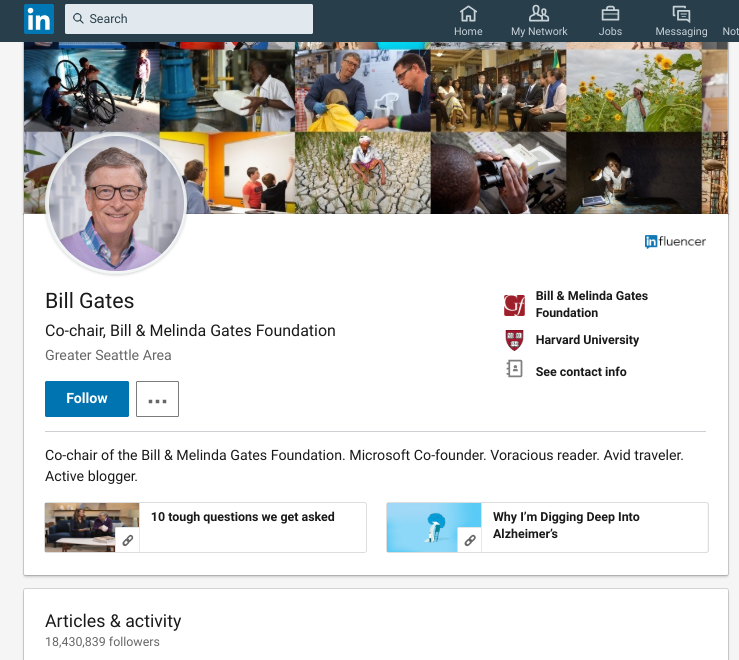Open 10 tough questions we get asked

coord(243,517)
